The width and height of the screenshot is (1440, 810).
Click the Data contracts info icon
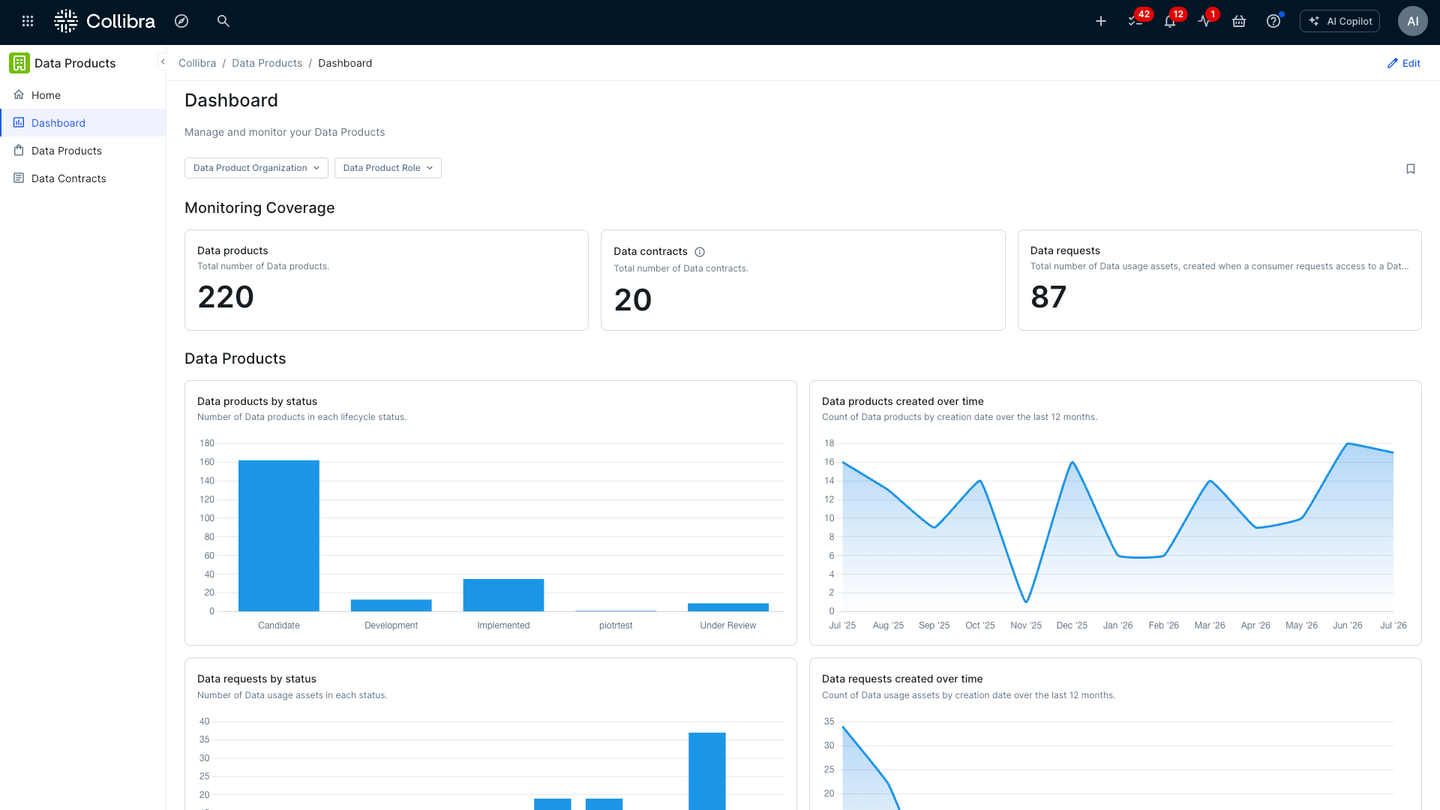[x=700, y=252]
